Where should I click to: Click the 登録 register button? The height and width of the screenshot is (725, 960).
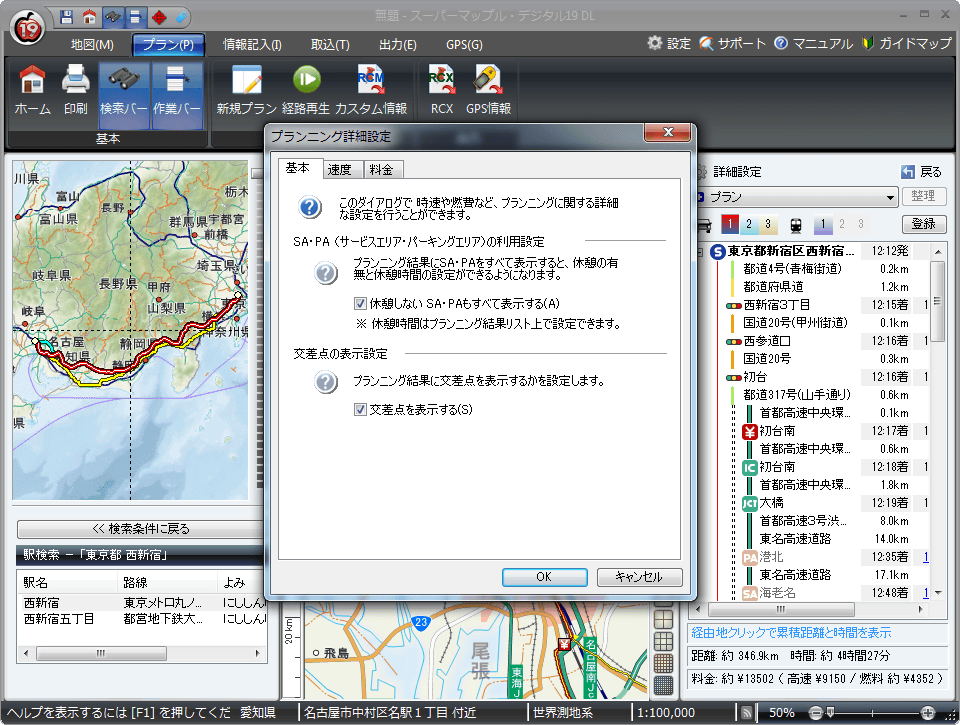[x=923, y=224]
